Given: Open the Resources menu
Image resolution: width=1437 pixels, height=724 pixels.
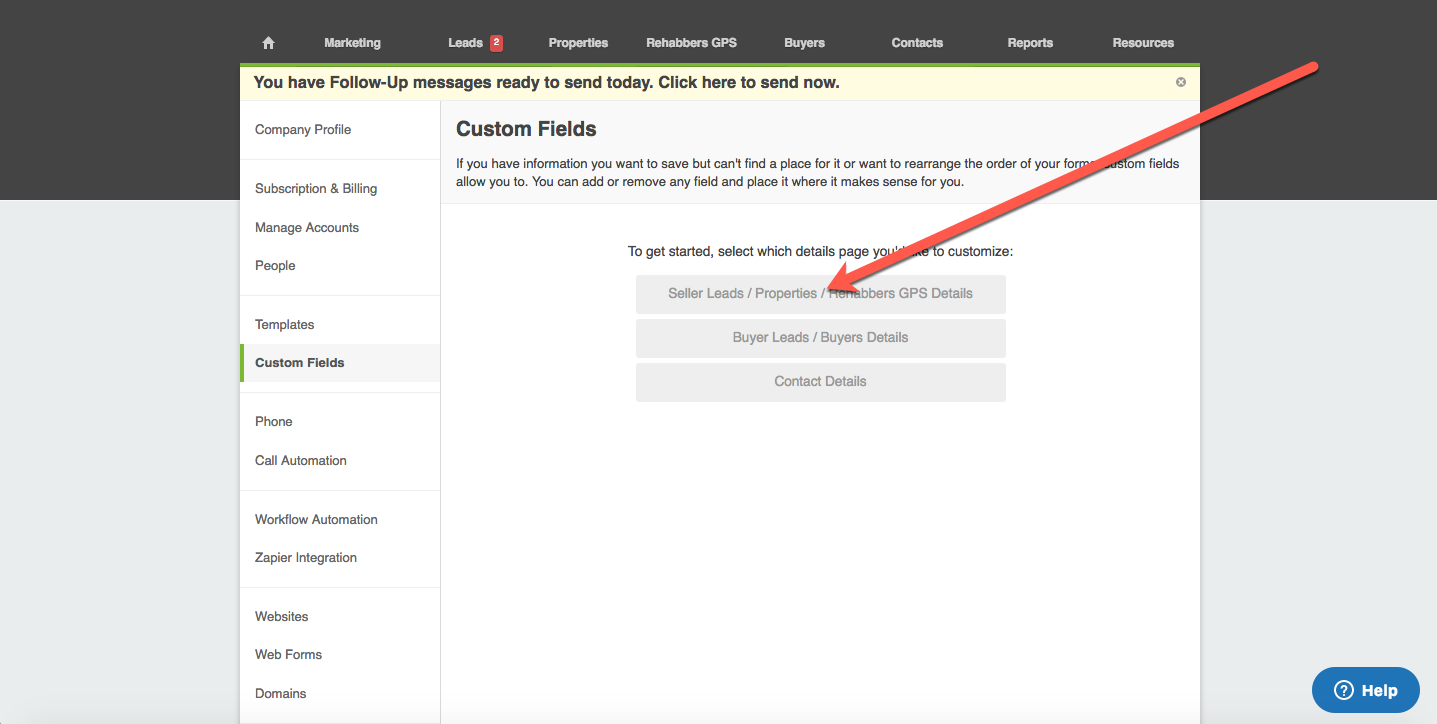Looking at the screenshot, I should (1143, 43).
